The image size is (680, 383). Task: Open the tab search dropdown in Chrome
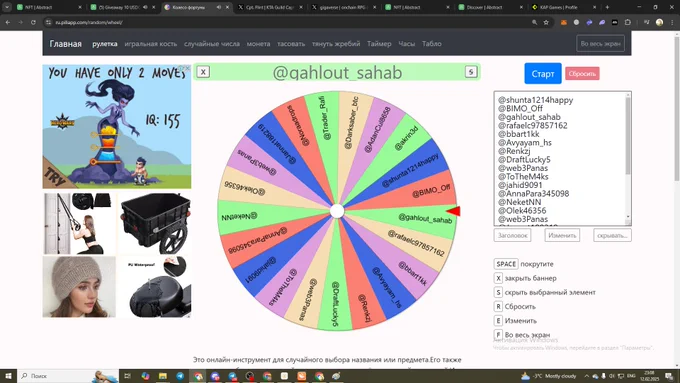pyautogui.click(x=7, y=7)
